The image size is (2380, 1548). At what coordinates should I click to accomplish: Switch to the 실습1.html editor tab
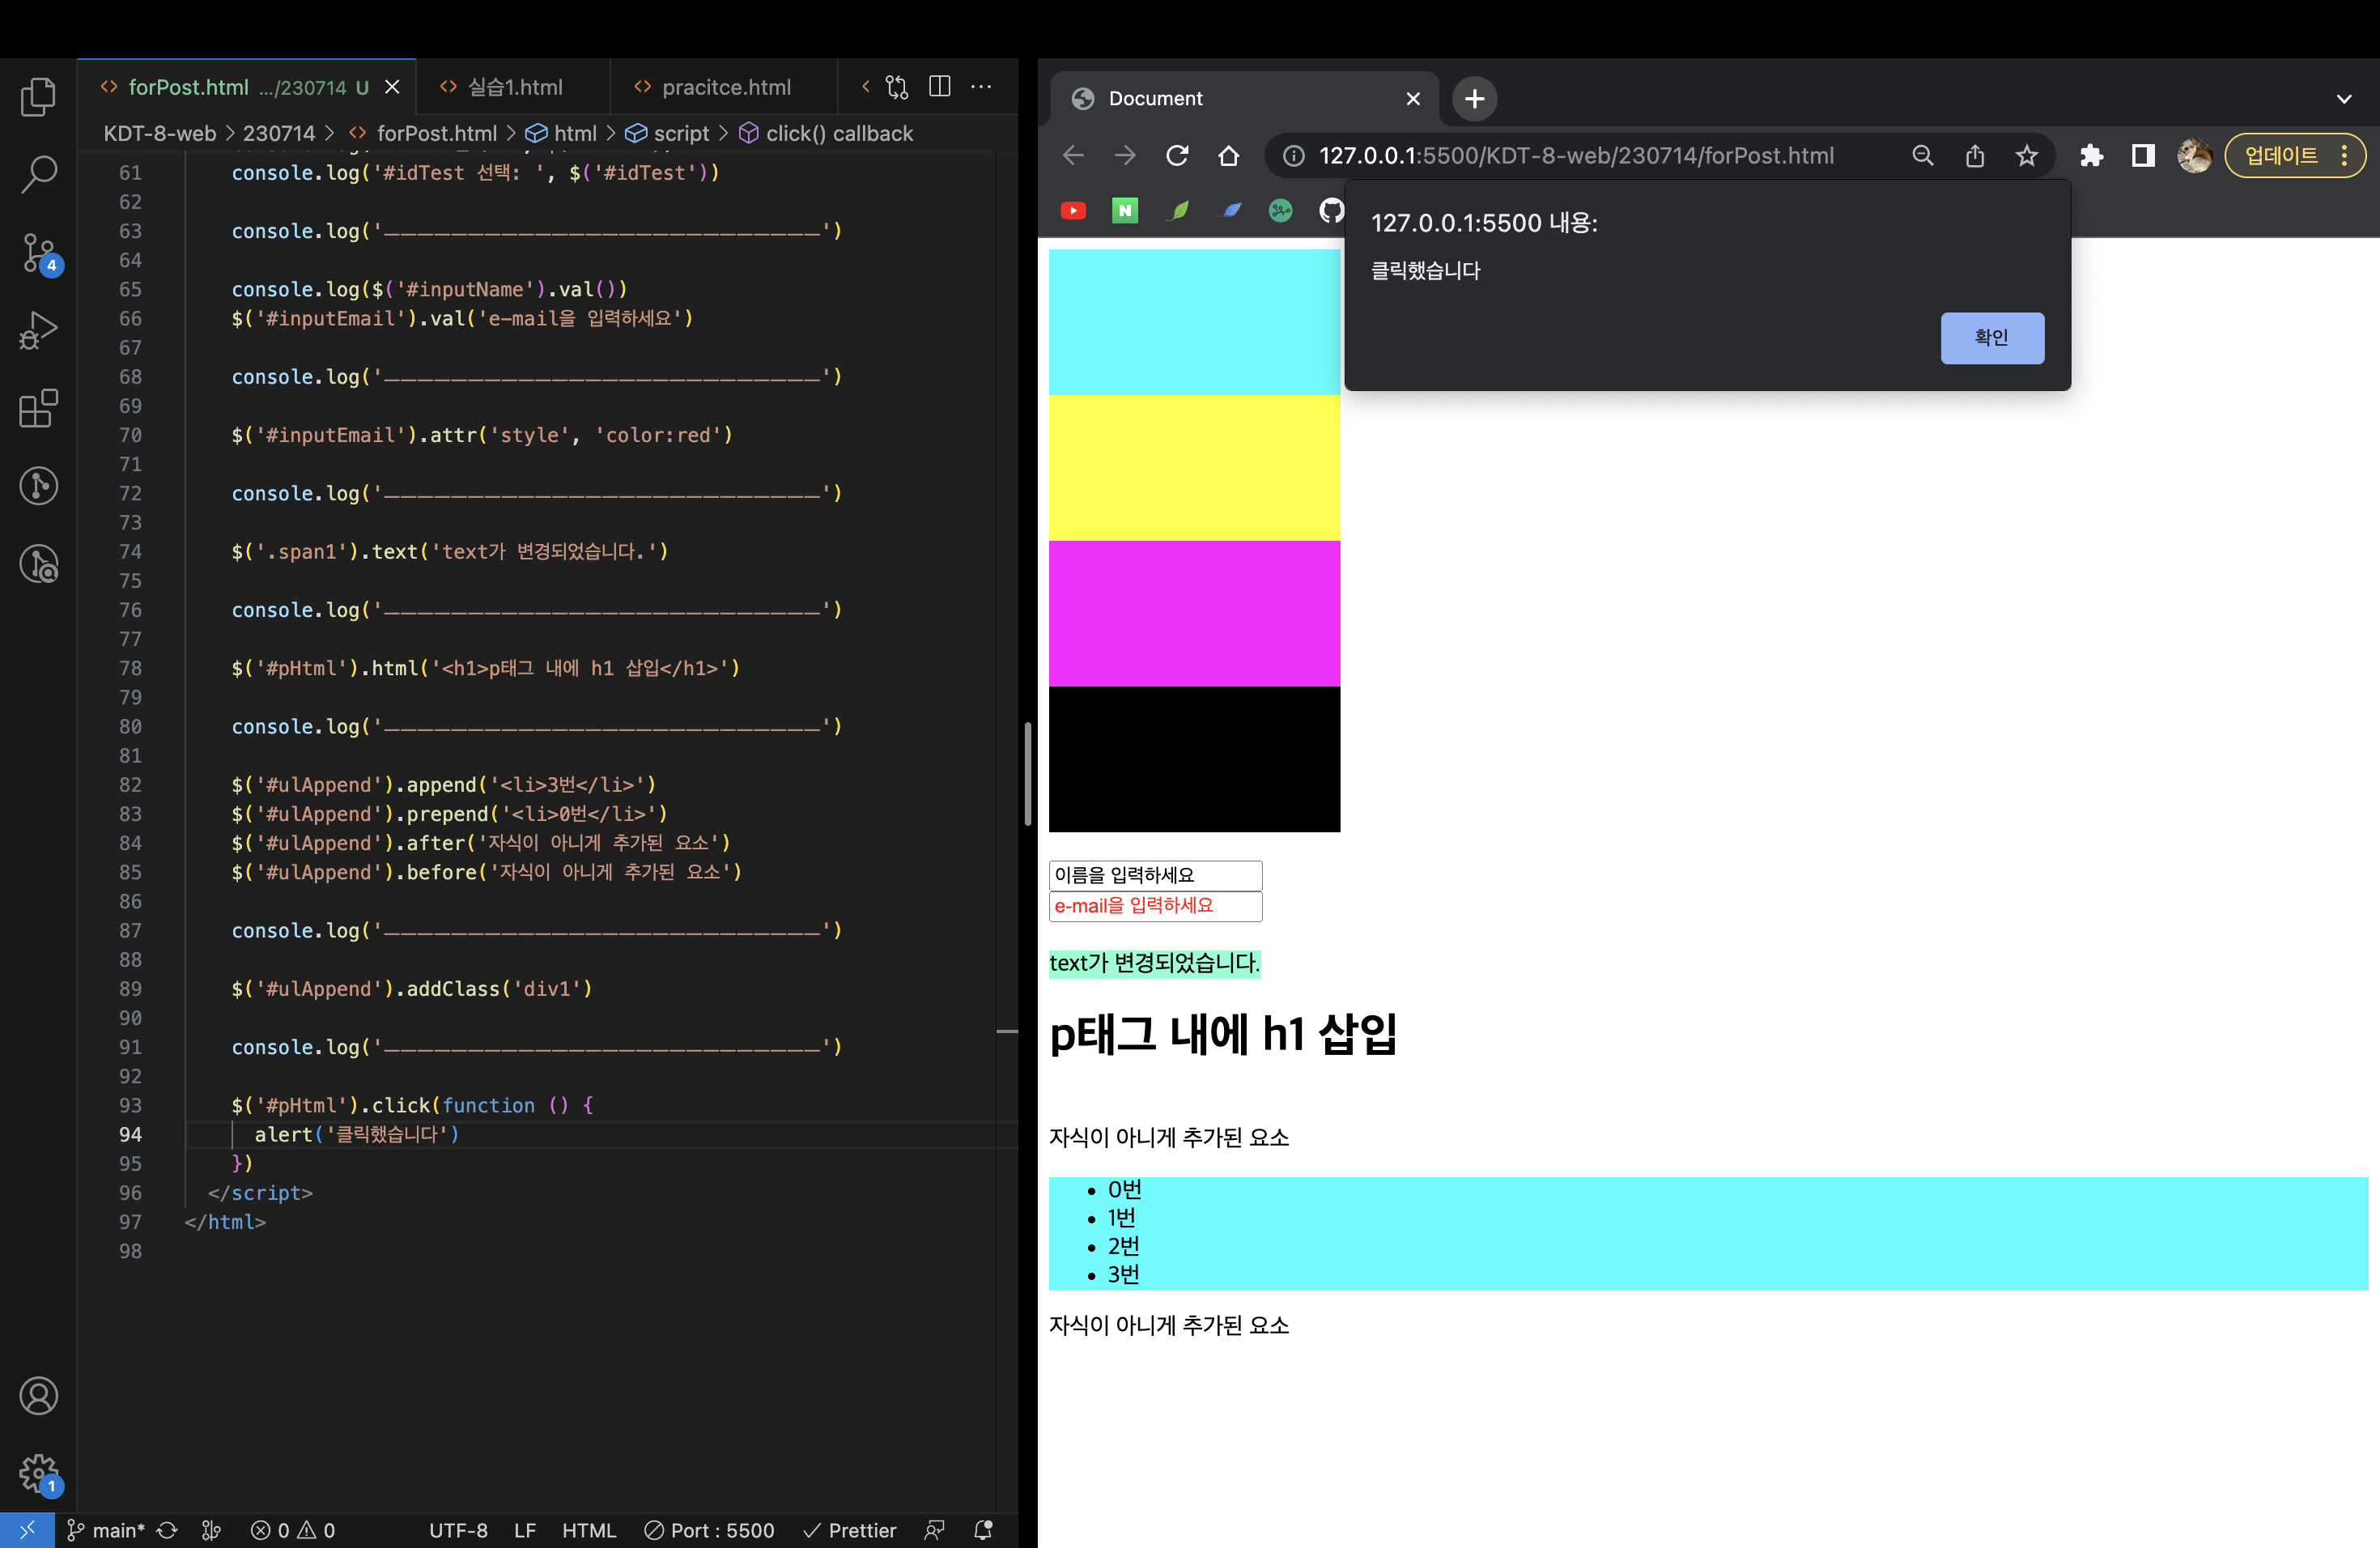coord(514,87)
